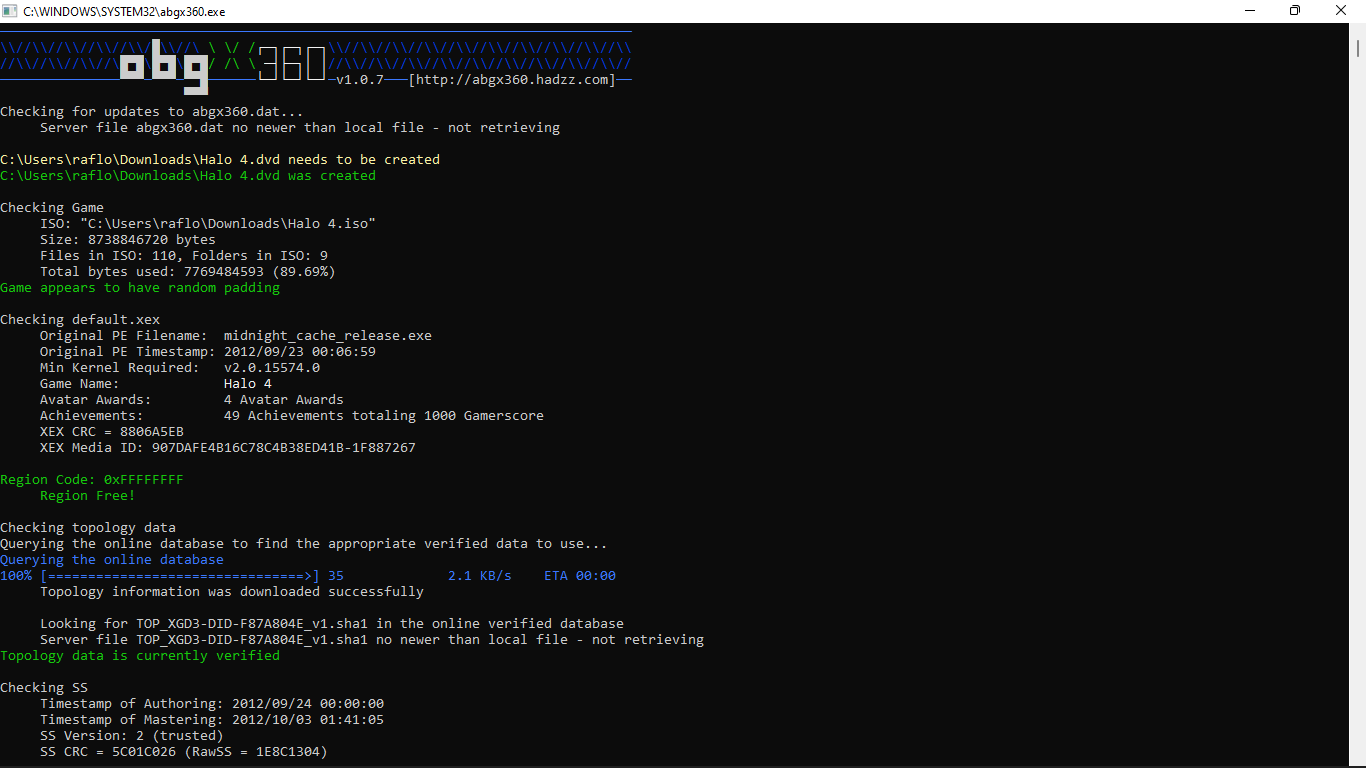Click the ISO path Halo 4.iso line
The width and height of the screenshot is (1366, 768).
[x=208, y=224]
